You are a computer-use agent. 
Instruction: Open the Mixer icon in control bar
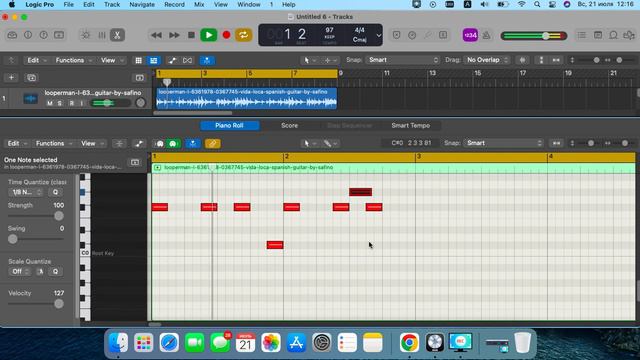pos(102,35)
